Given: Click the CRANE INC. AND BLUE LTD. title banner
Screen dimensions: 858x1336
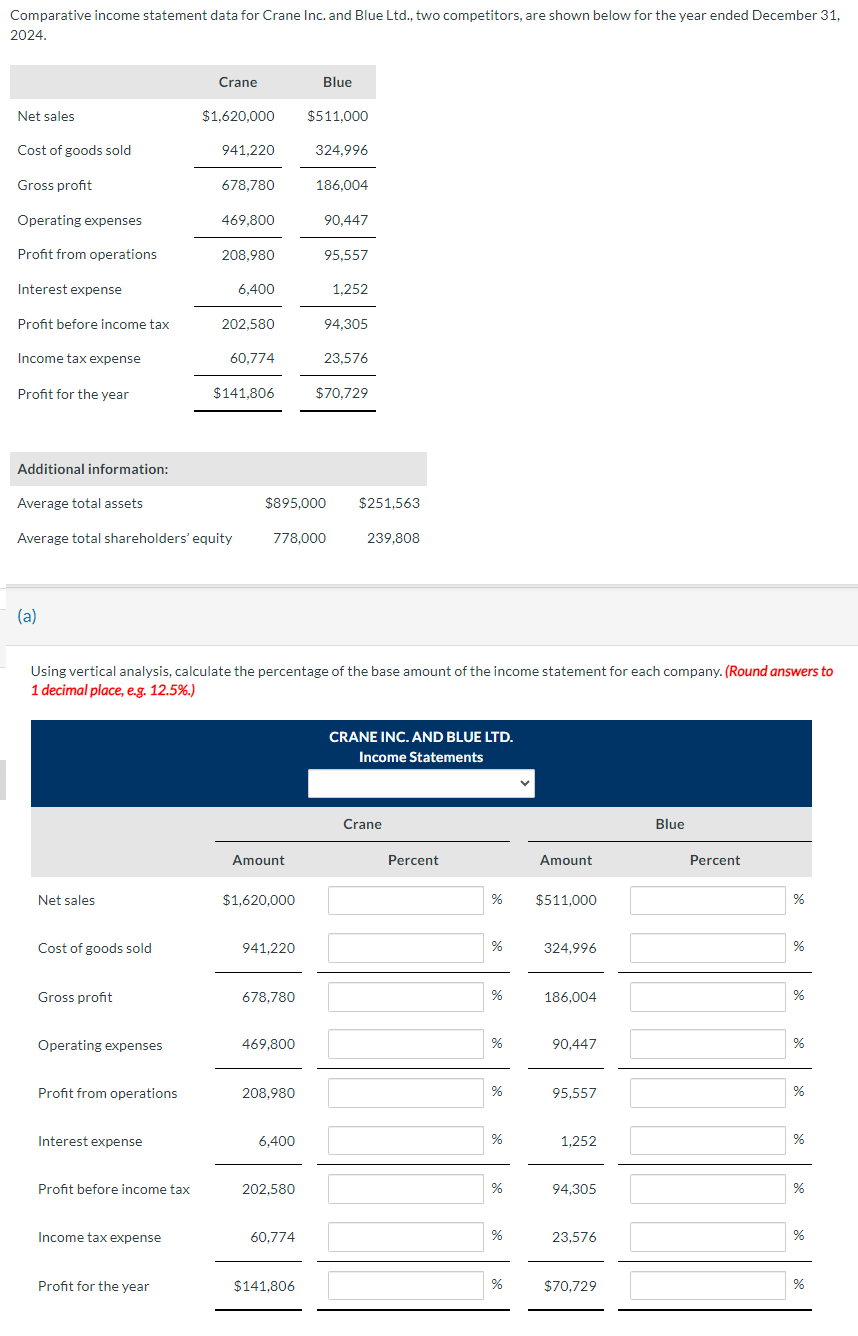Looking at the screenshot, I should [421, 737].
